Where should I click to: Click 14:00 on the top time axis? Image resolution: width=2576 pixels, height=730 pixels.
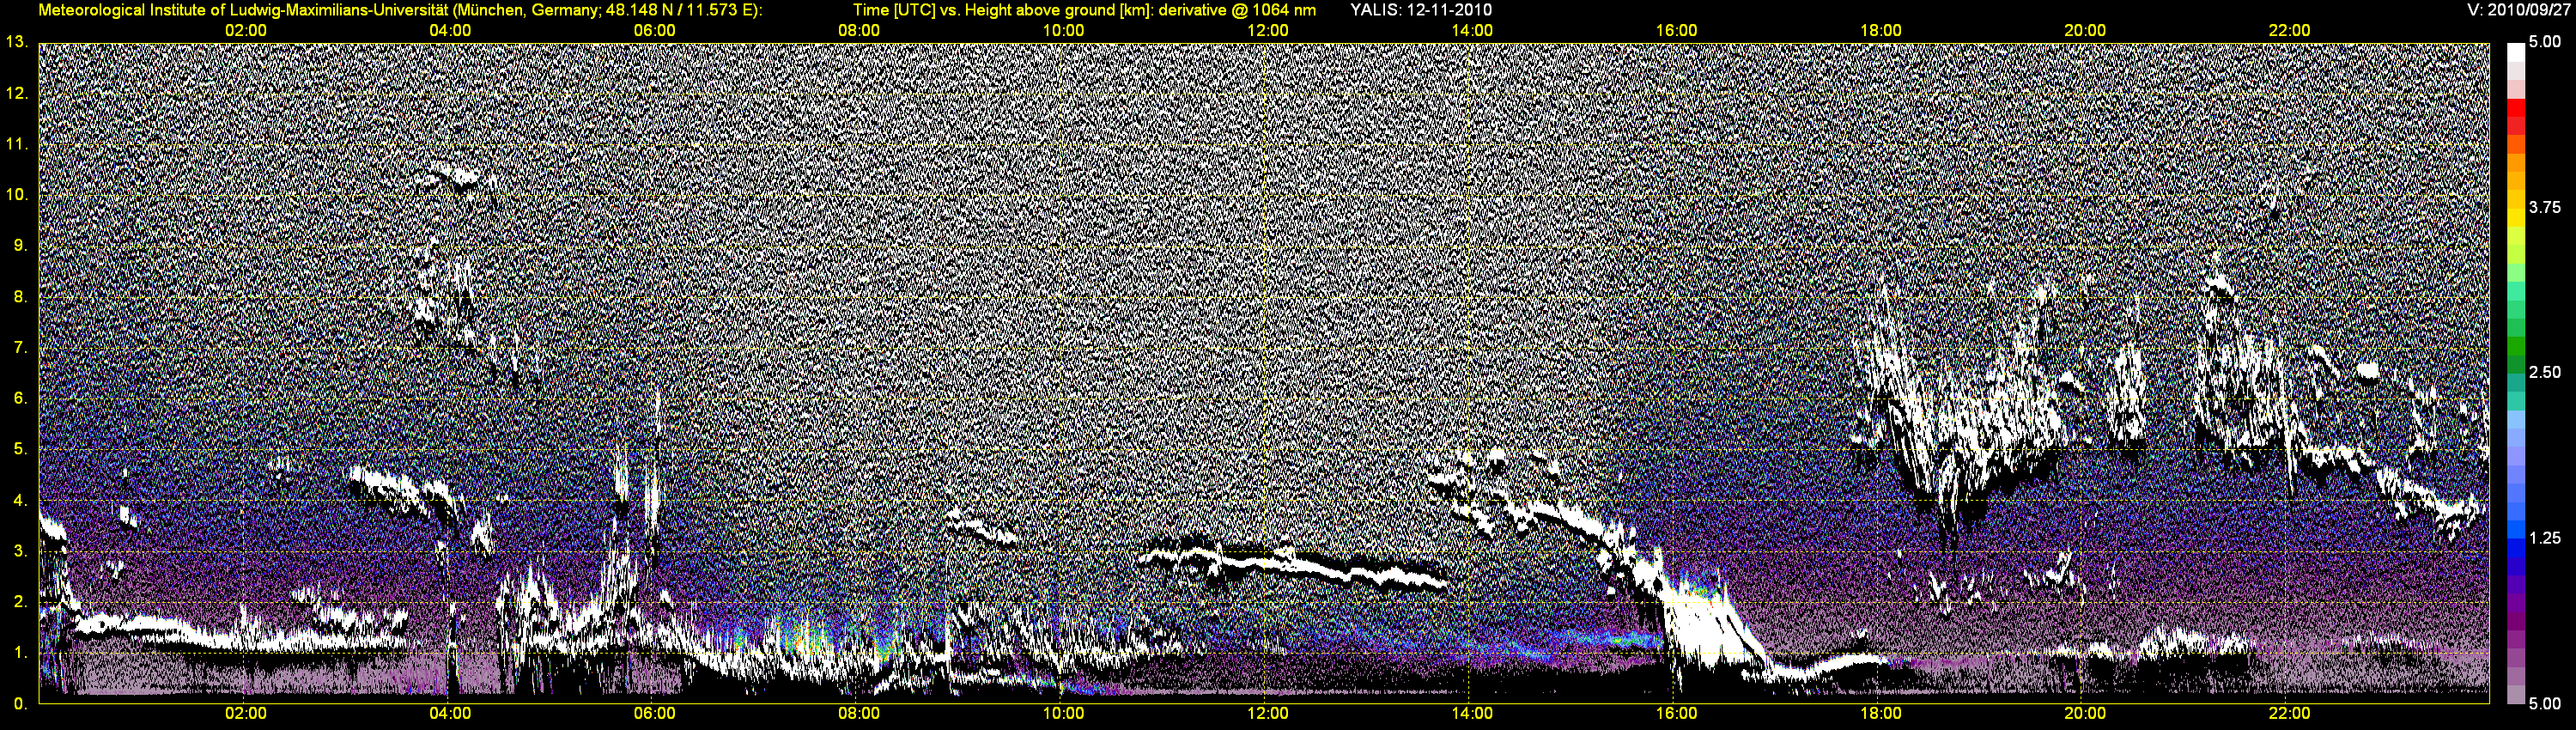(x=1472, y=30)
